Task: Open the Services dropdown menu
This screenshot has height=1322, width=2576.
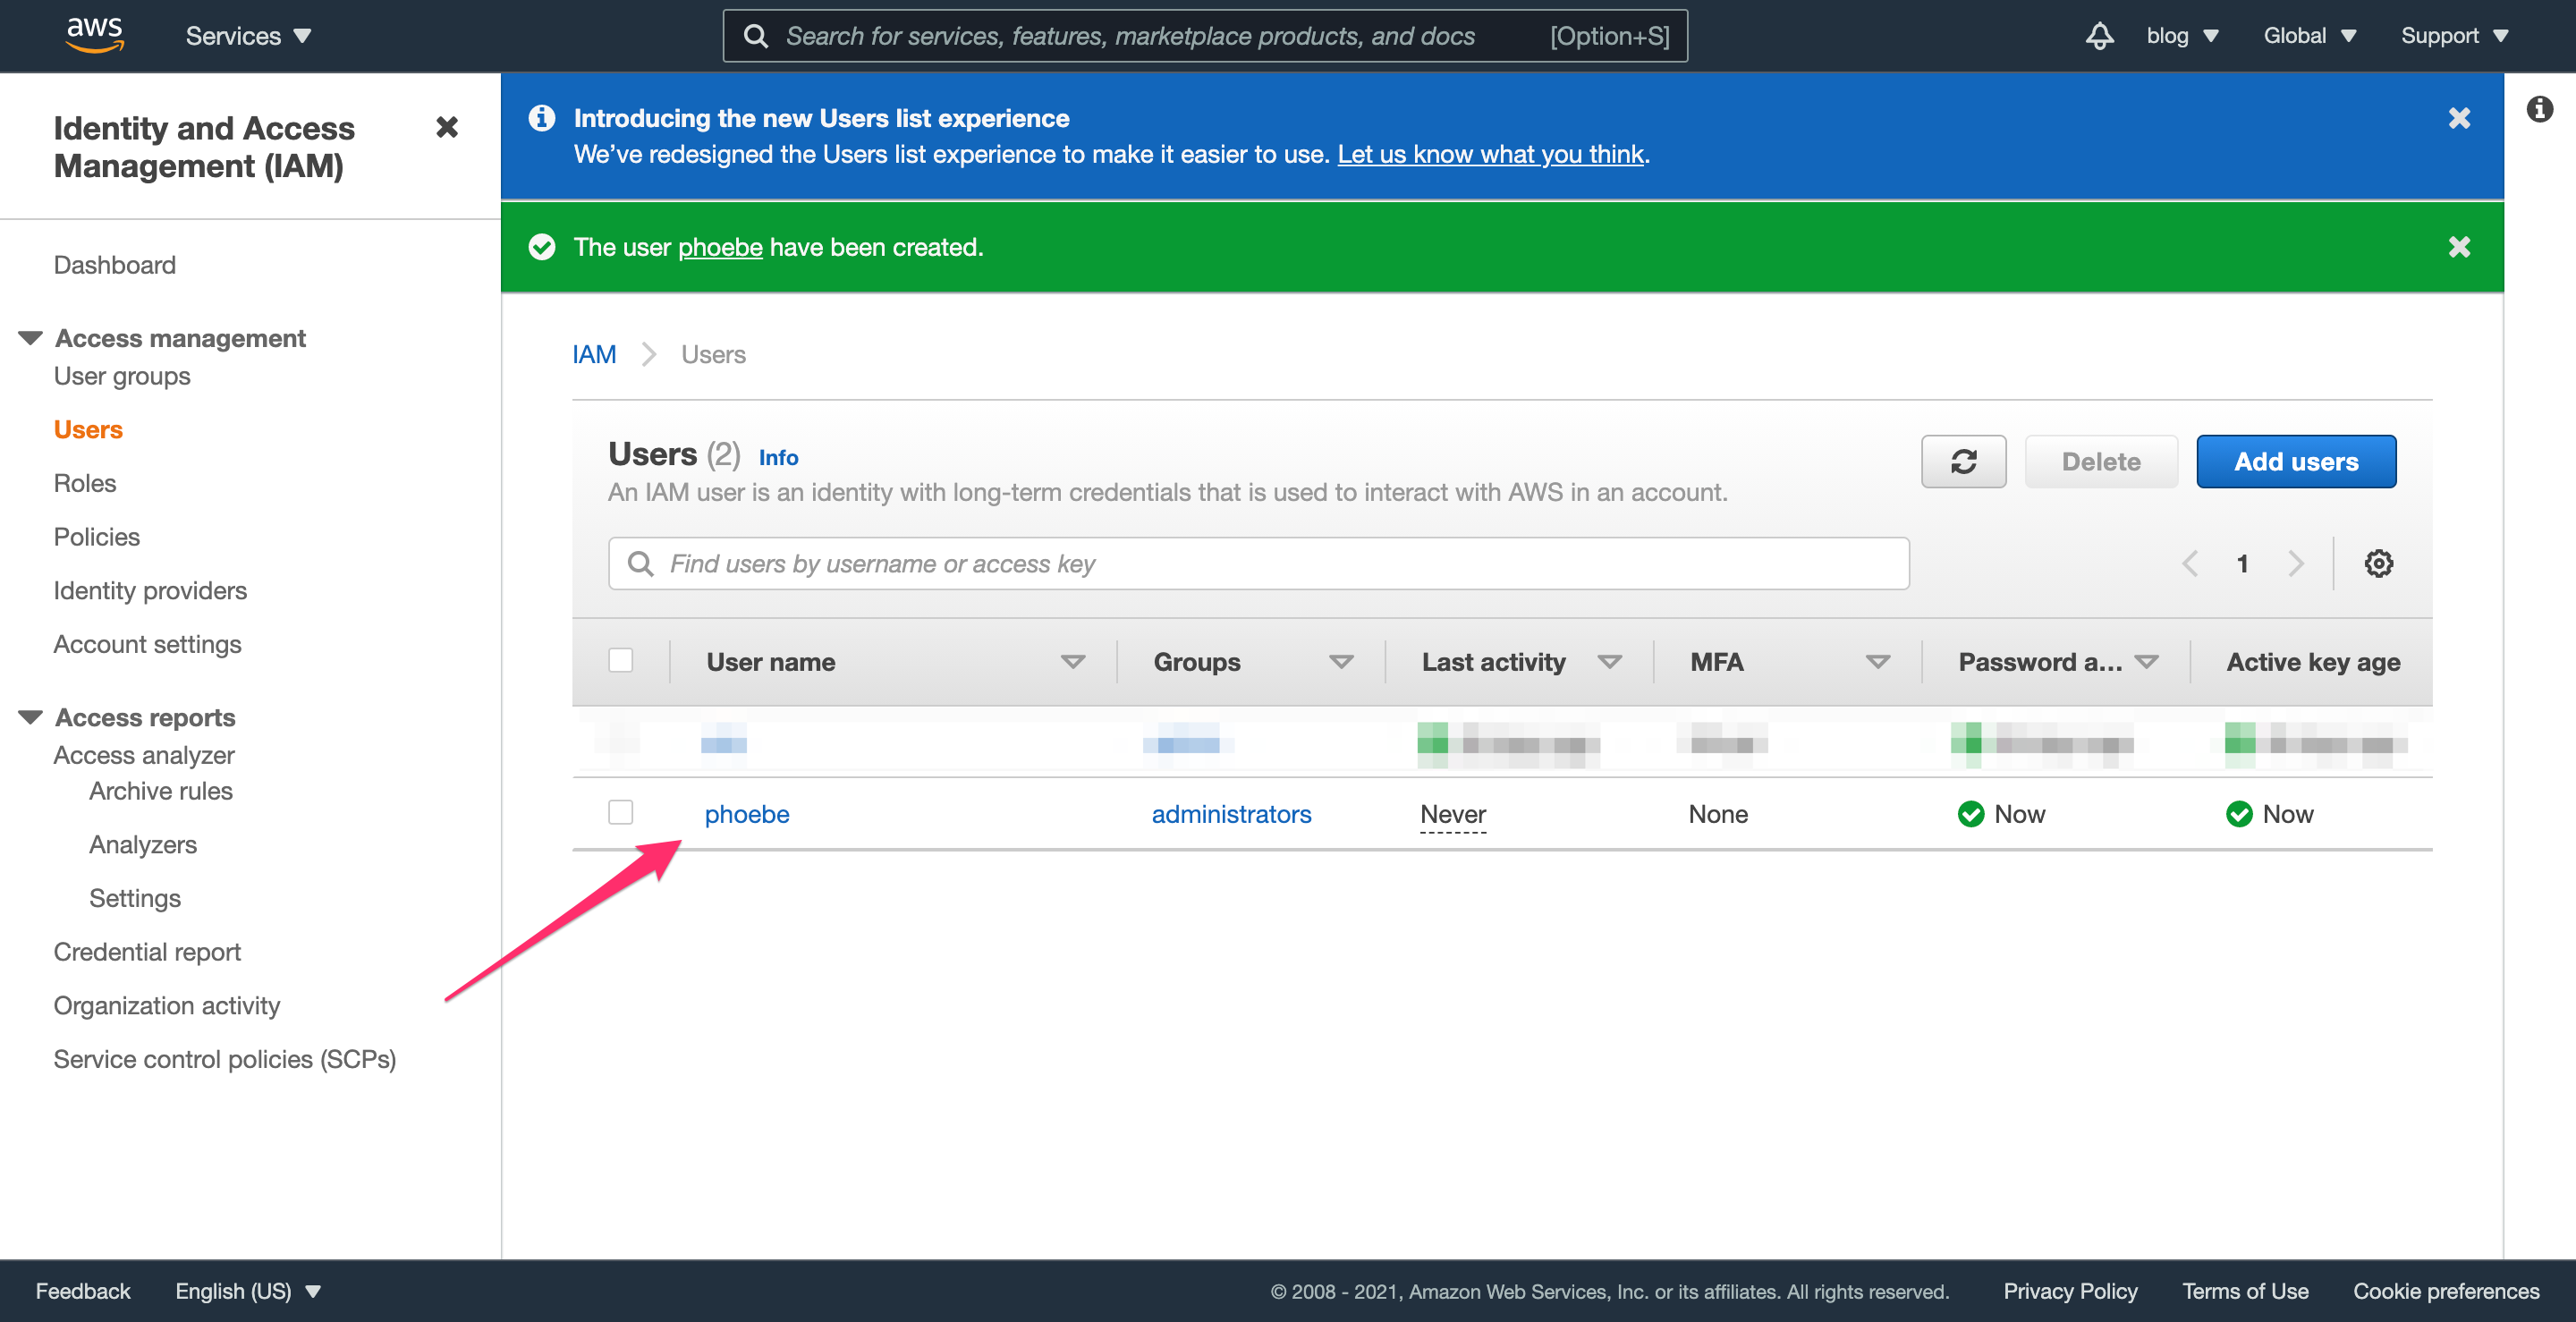Action: tap(248, 36)
